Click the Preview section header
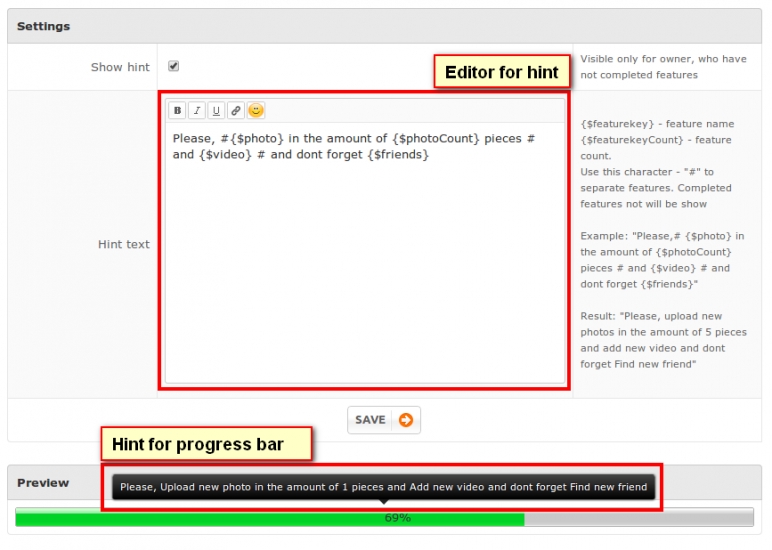Screen dimensions: 772x550 click(43, 482)
